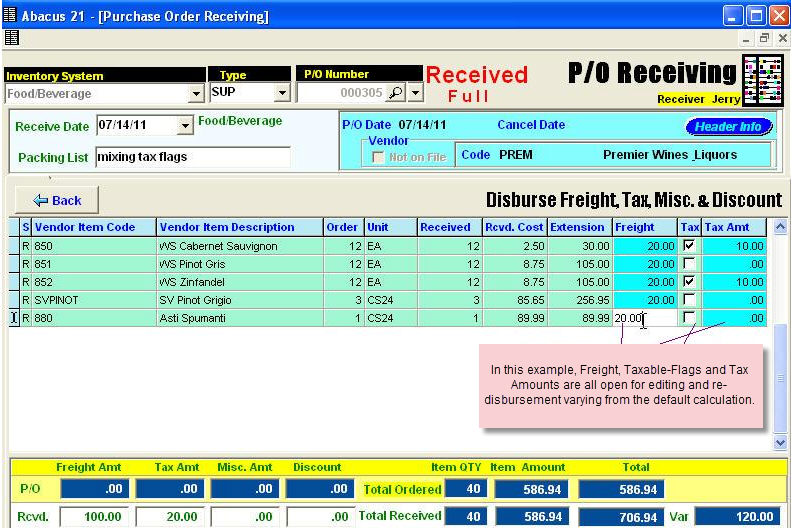792x528 pixels.
Task: Toggle Tax checkbox for item 852
Action: point(688,281)
